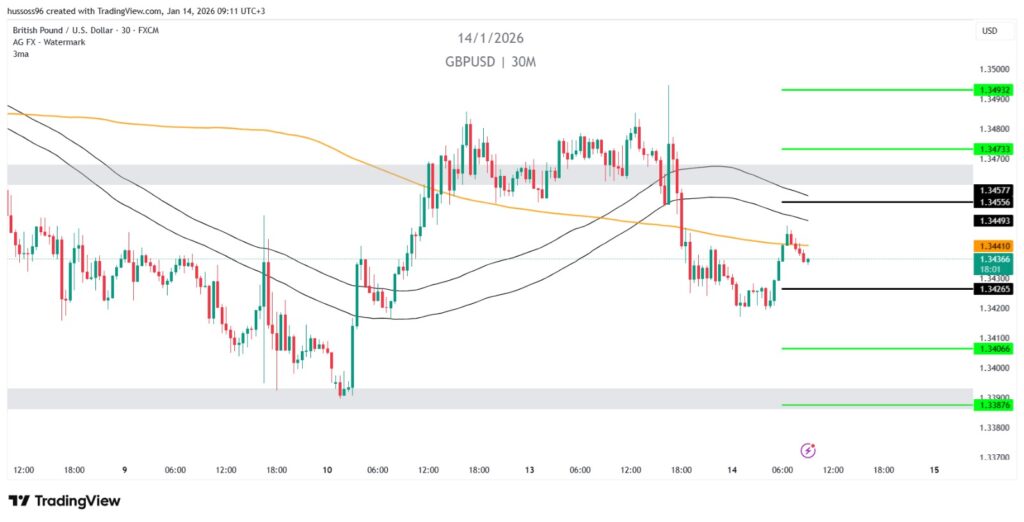The width and height of the screenshot is (1024, 522).
Task: Click the 13 date marker on time axis
Action: coord(529,470)
